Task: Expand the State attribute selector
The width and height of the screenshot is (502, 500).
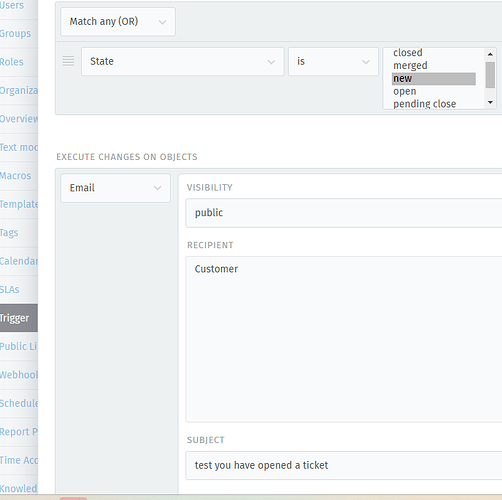Action: click(x=183, y=62)
